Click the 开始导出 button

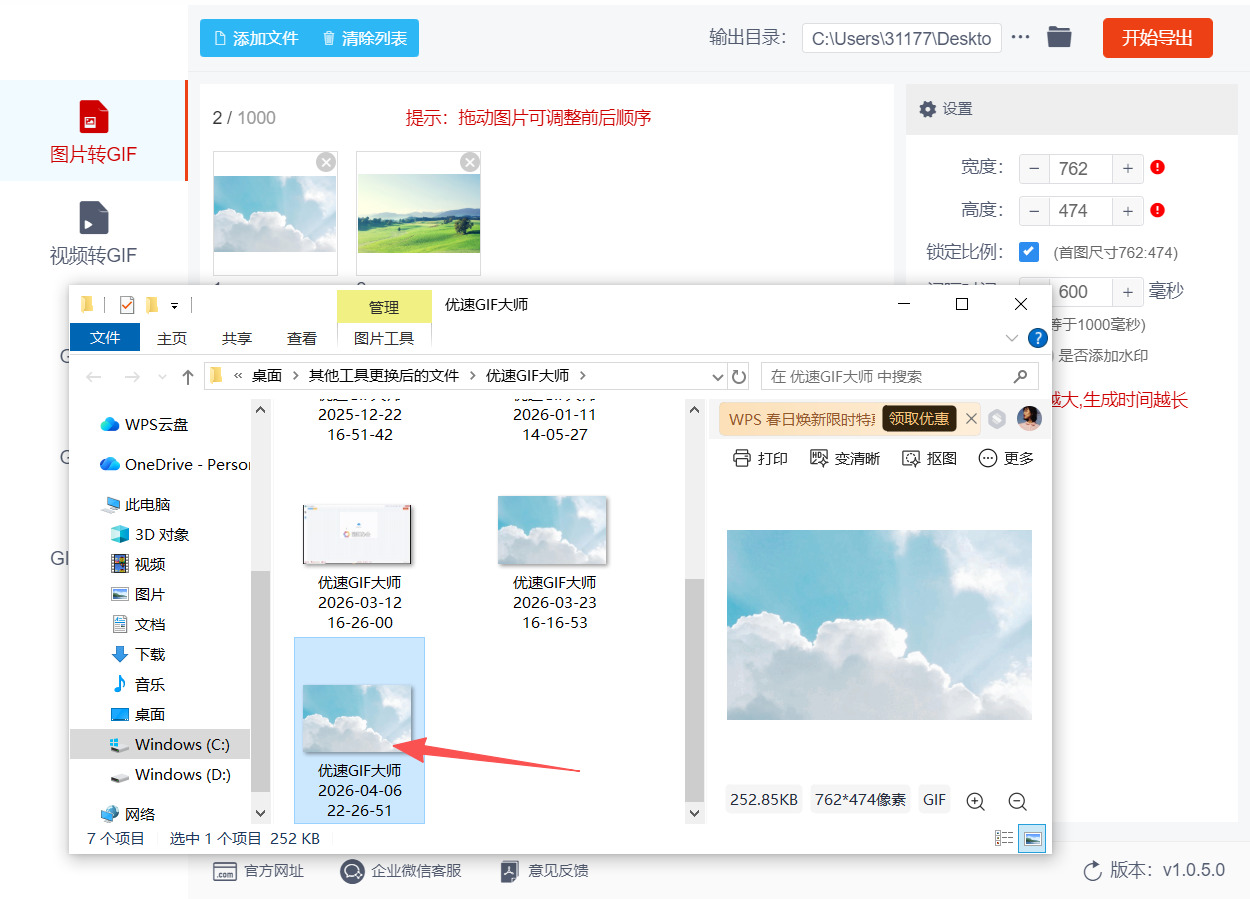(x=1157, y=37)
